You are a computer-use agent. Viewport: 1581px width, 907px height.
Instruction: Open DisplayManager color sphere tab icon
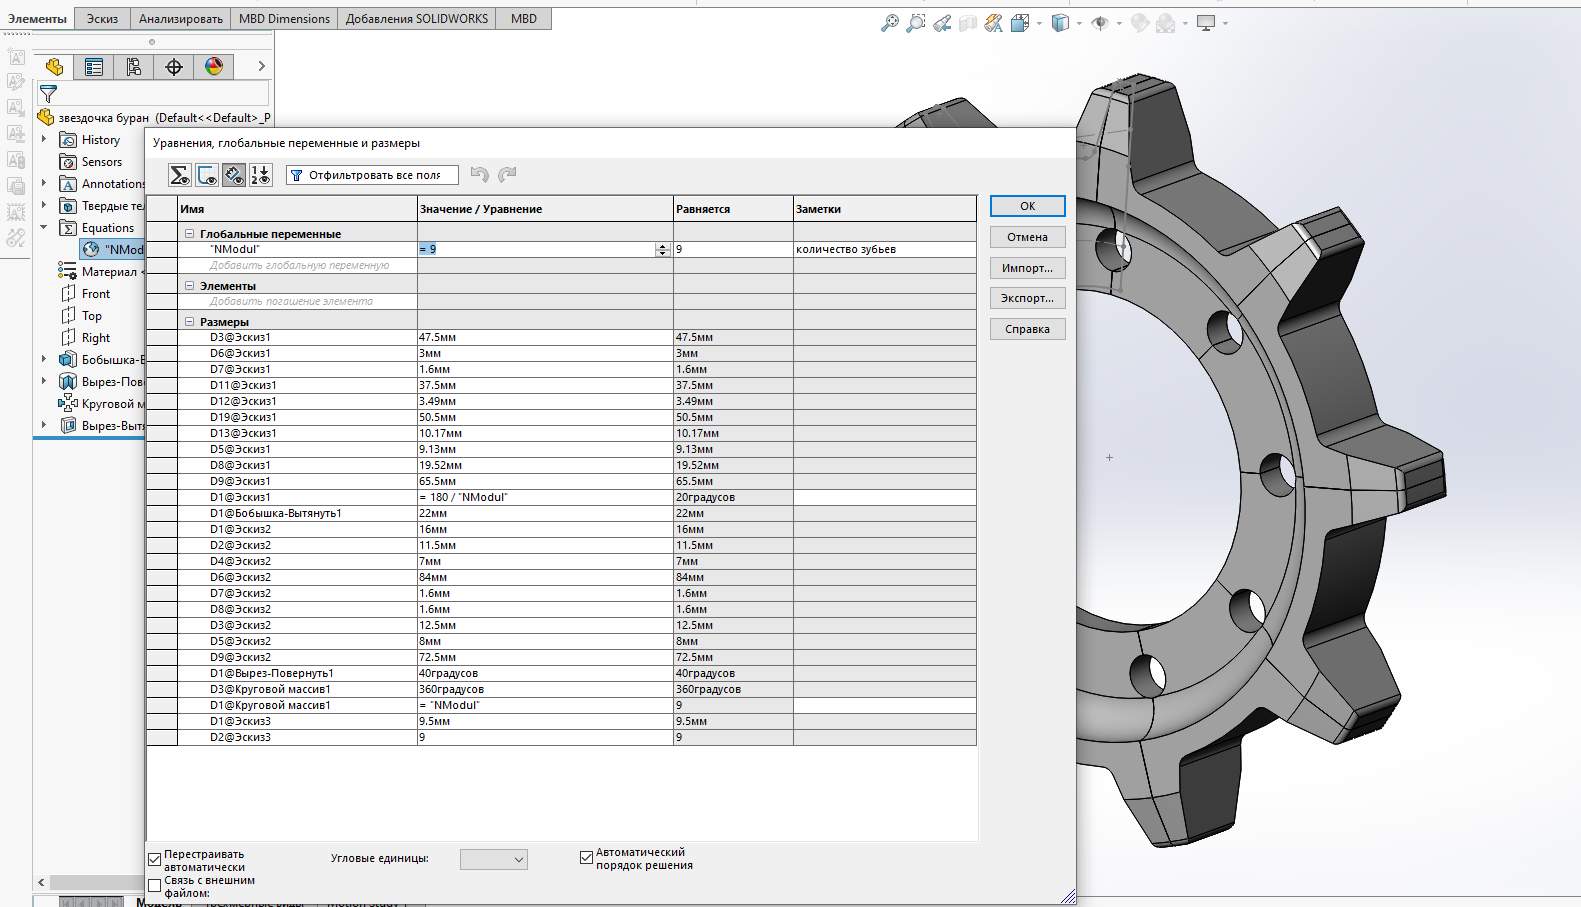click(x=214, y=67)
